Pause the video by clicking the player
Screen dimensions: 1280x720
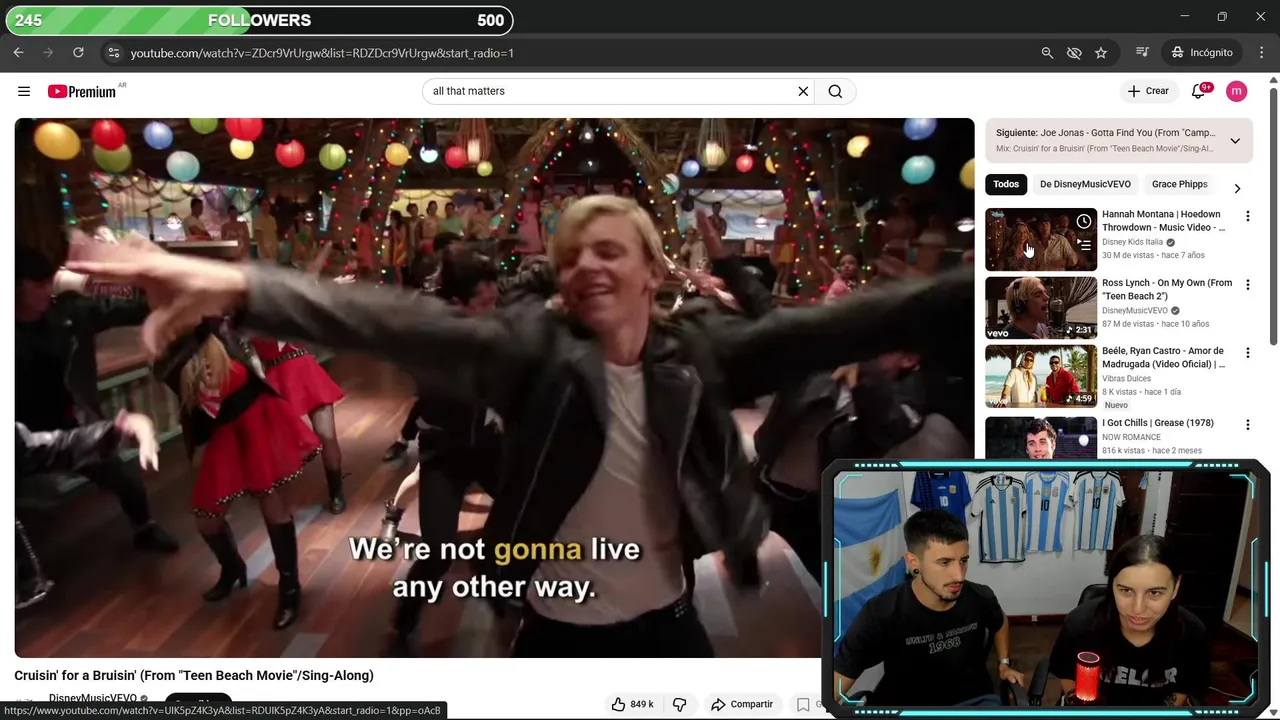click(x=494, y=388)
